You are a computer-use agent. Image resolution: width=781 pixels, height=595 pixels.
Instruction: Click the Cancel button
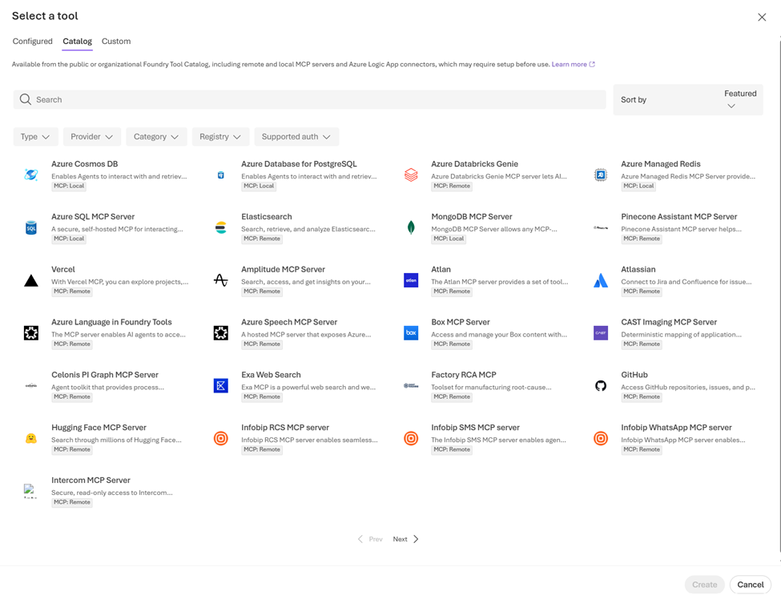click(x=750, y=585)
